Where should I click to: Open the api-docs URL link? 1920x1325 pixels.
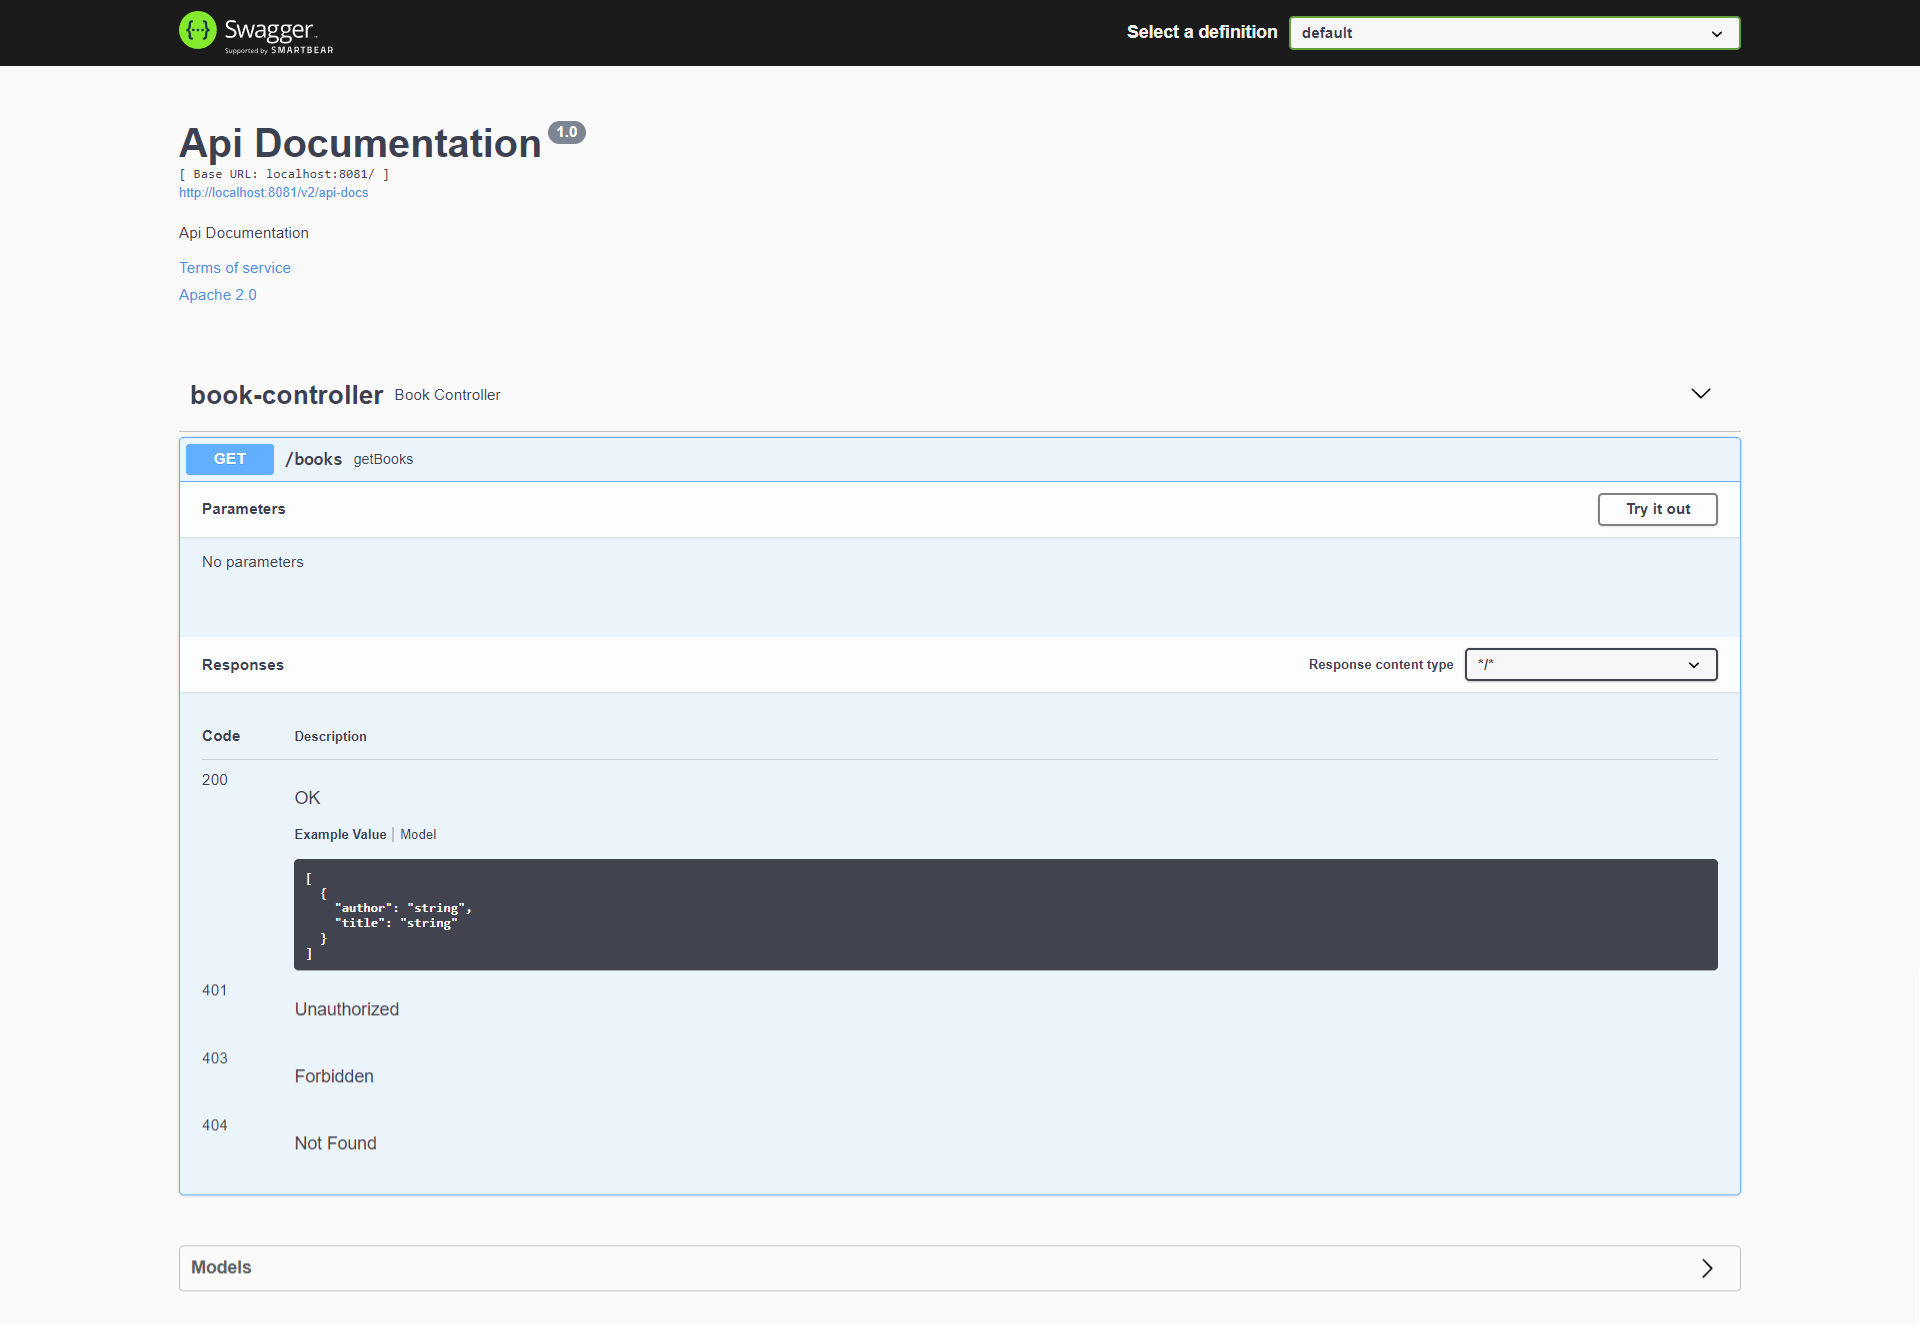[273, 193]
